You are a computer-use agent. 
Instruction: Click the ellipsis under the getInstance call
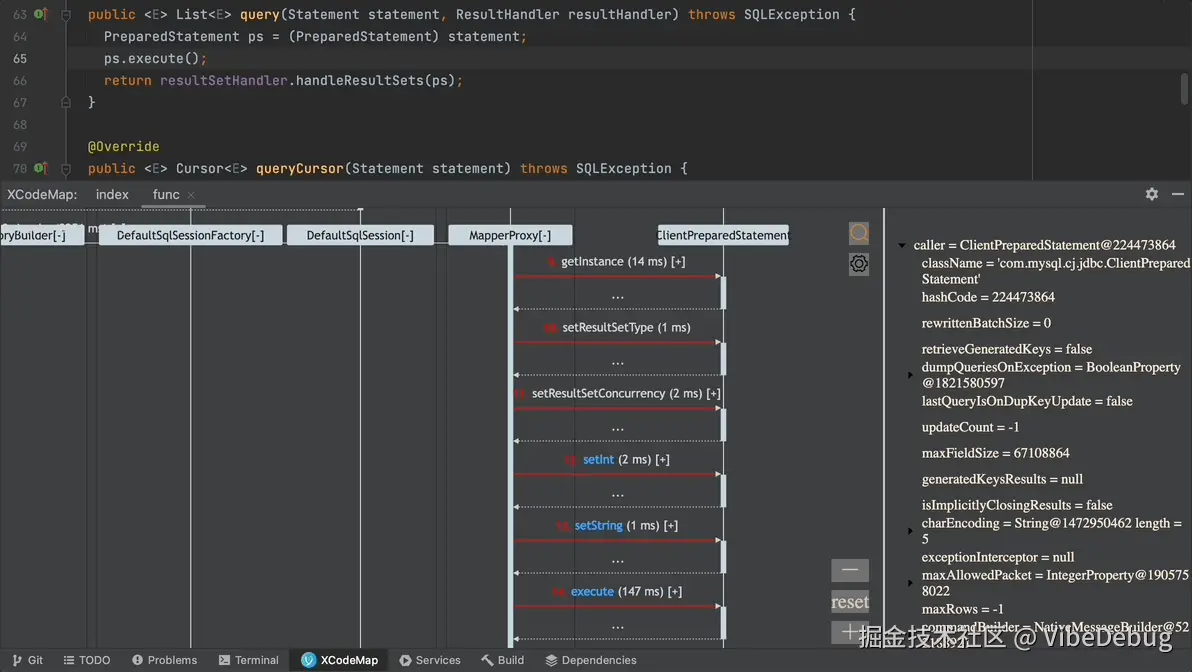coord(617,296)
